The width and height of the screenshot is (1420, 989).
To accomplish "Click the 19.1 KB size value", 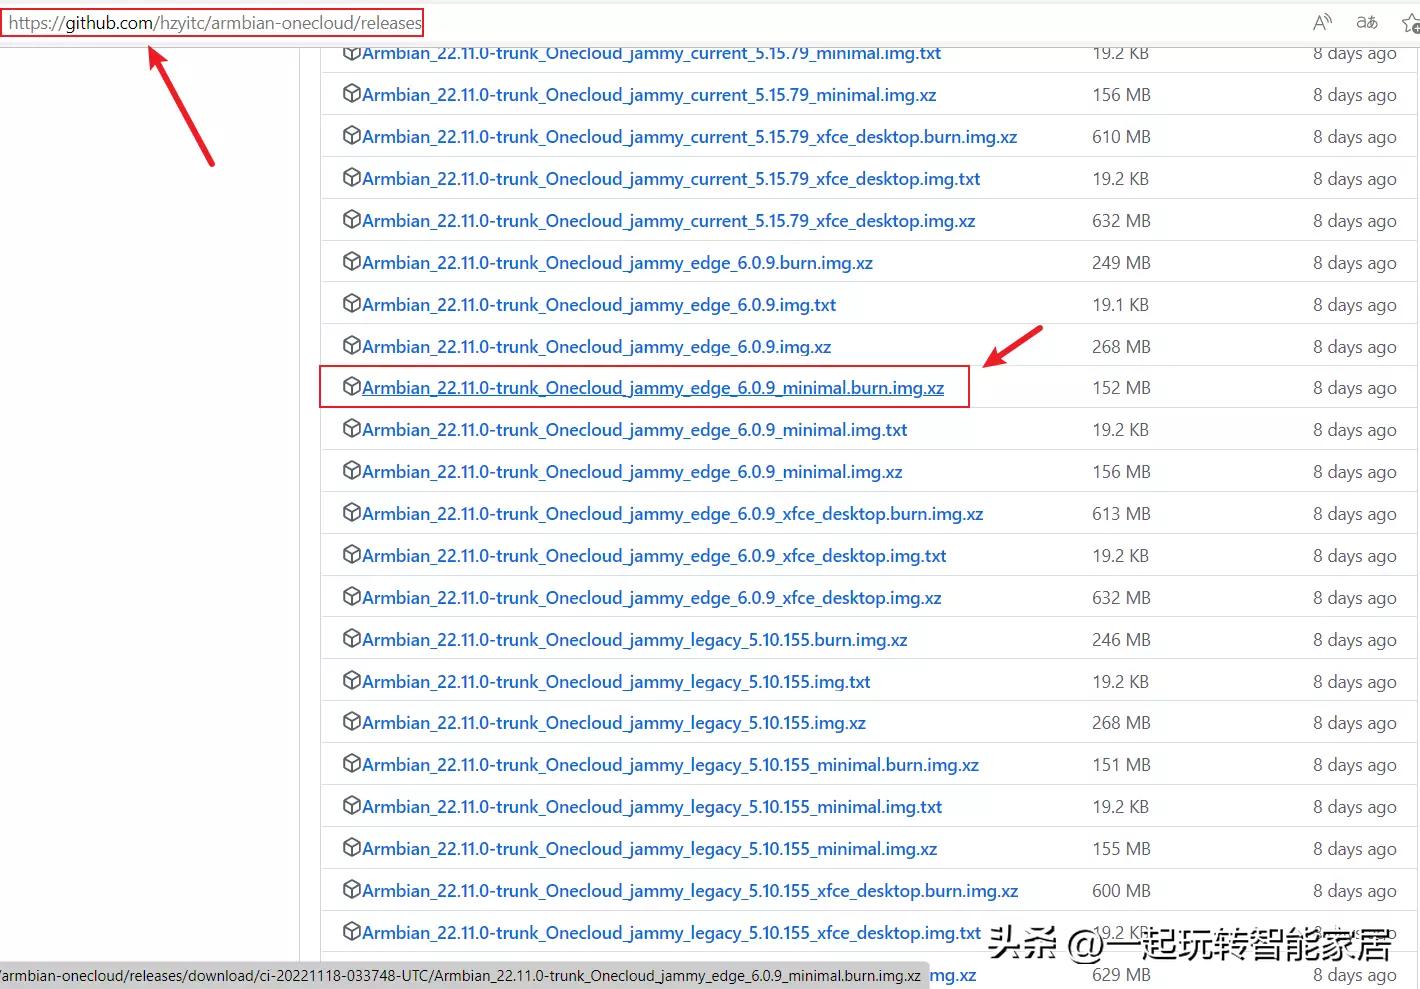I will coord(1120,305).
